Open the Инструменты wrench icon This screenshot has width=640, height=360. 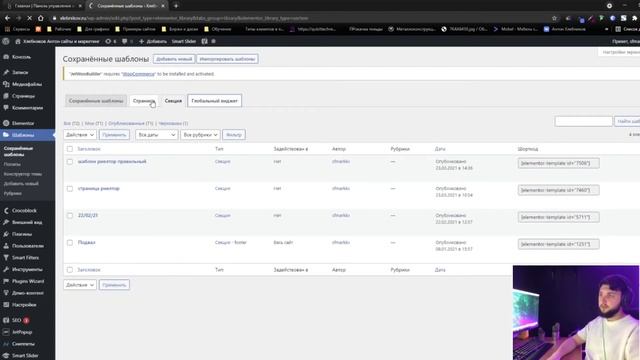pos(6,269)
